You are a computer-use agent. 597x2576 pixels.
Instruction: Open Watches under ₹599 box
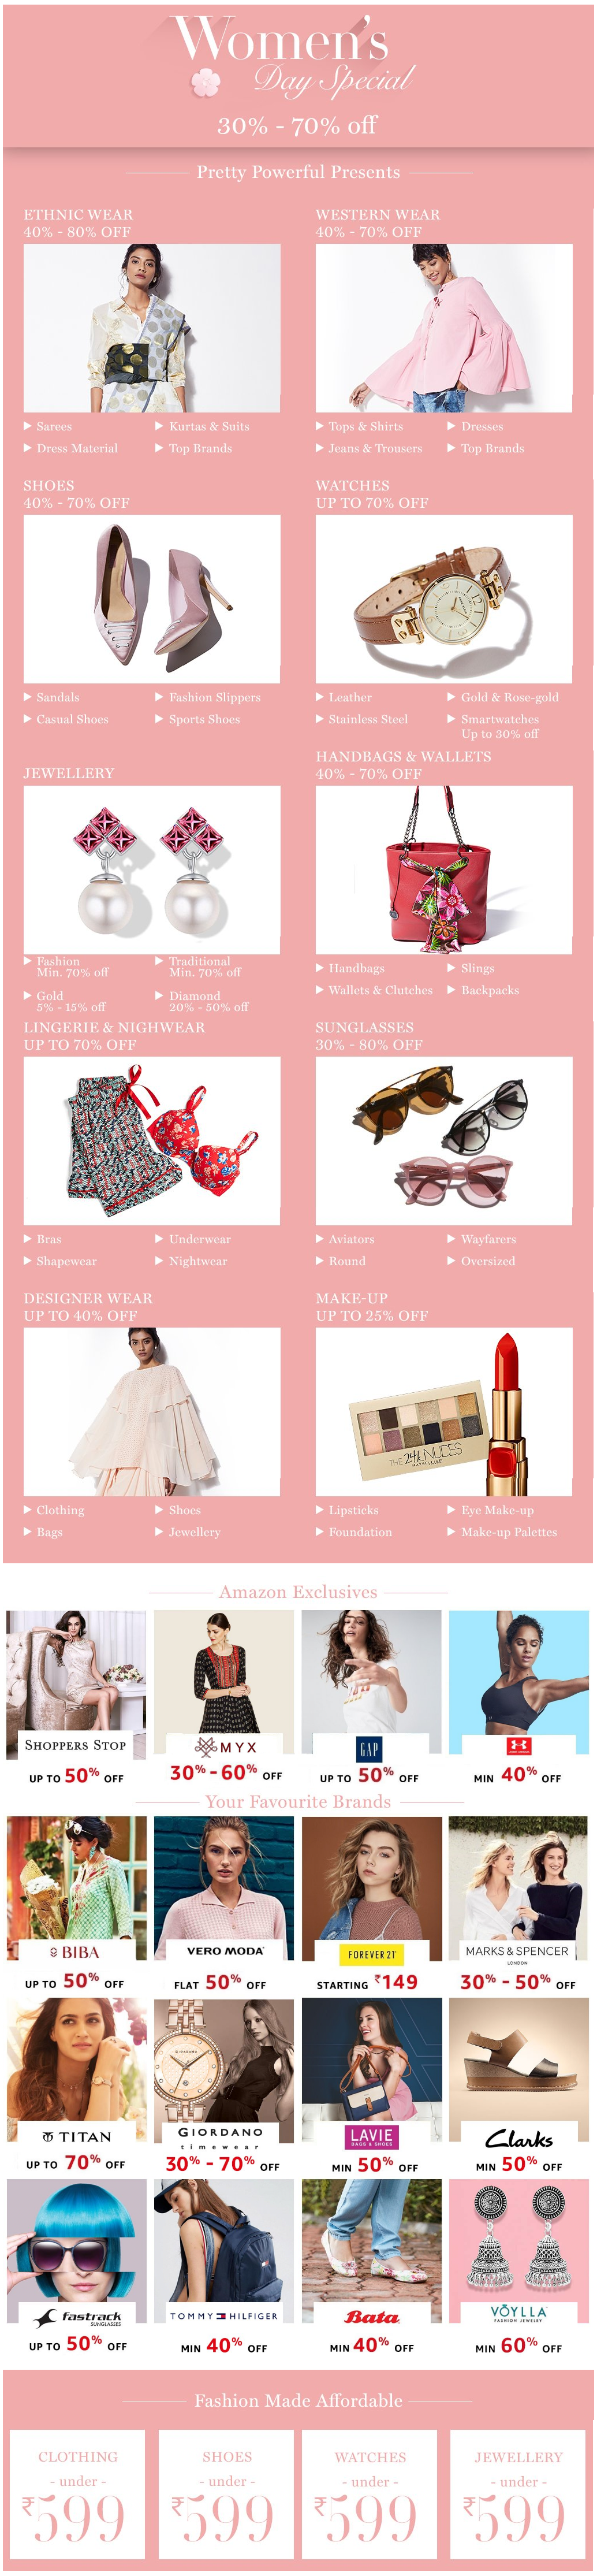point(371,2496)
